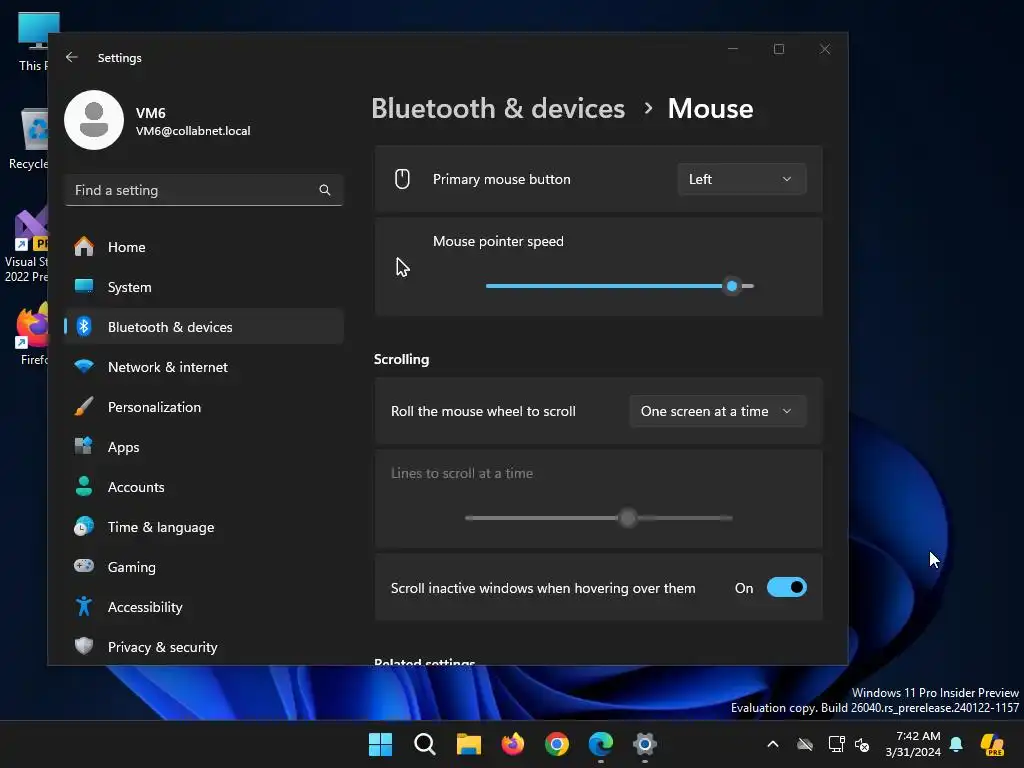Click the Accessibility figure icon
Viewport: 1024px width, 768px height.
point(84,607)
